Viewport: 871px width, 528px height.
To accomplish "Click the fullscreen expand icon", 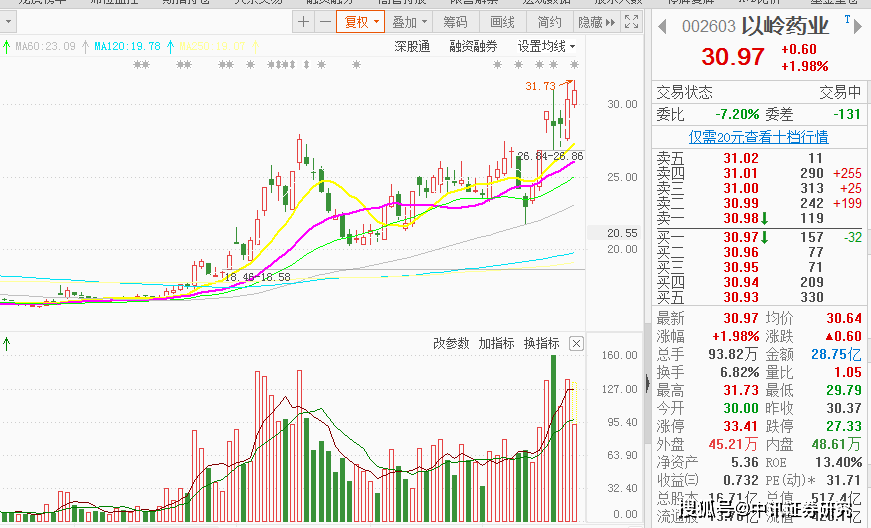I will click(632, 22).
